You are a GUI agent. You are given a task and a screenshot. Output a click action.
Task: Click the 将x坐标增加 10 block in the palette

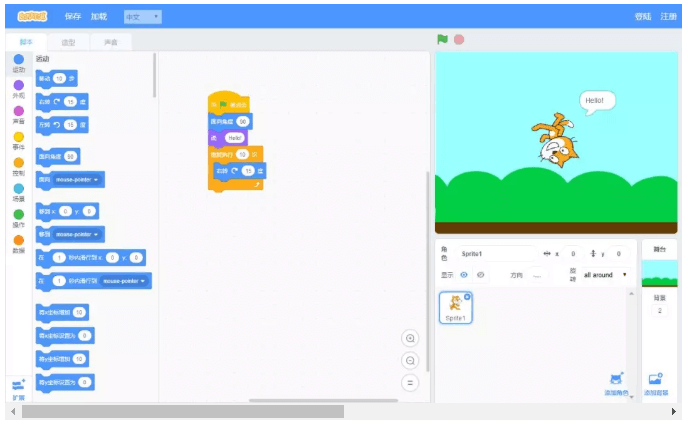click(62, 313)
